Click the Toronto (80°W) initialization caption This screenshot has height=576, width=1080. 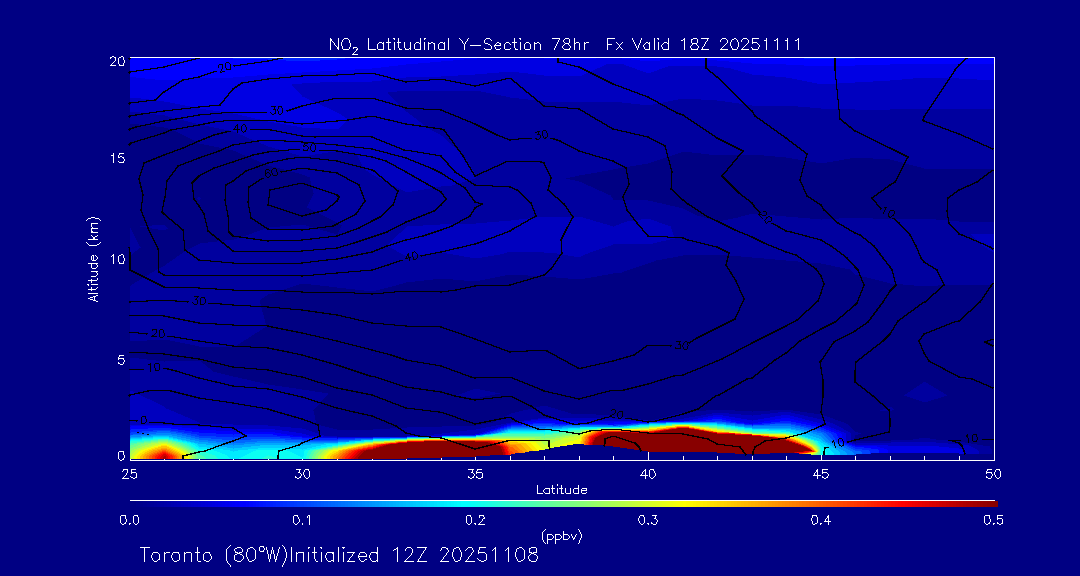point(339,555)
